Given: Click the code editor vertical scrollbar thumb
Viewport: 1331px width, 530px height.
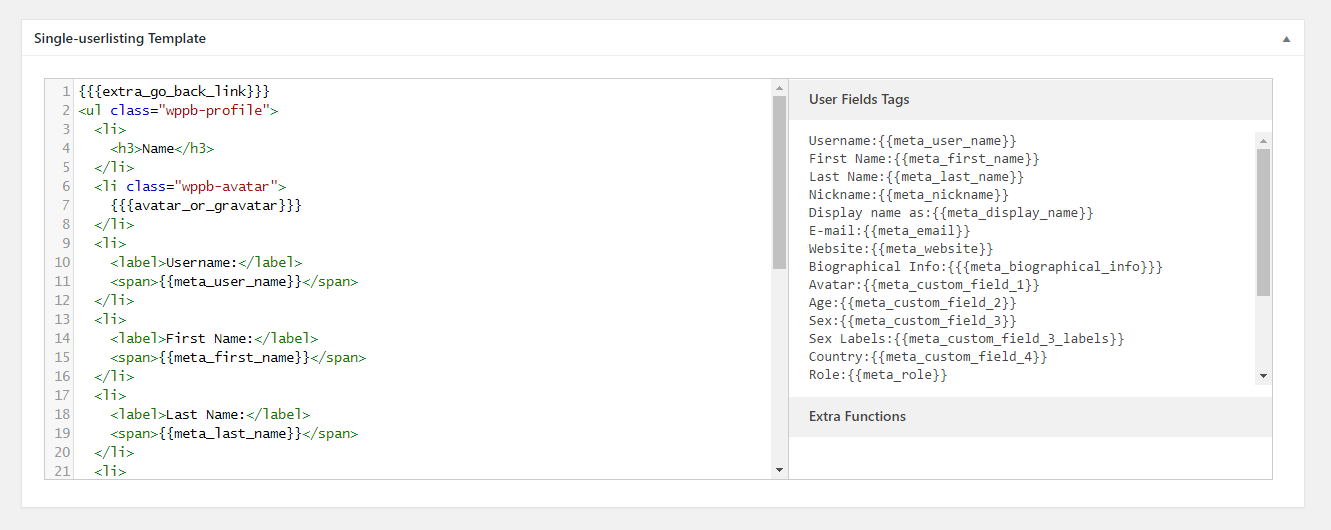Looking at the screenshot, I should [x=780, y=183].
